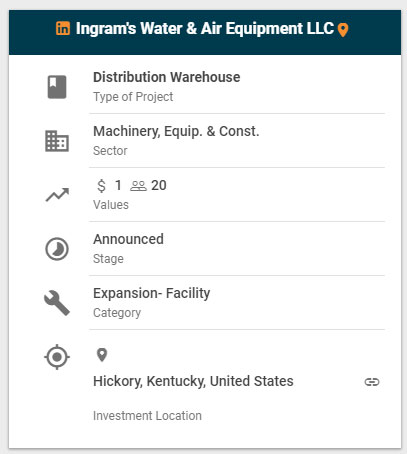
Task: Click the jobs value 20
Action: 159,185
